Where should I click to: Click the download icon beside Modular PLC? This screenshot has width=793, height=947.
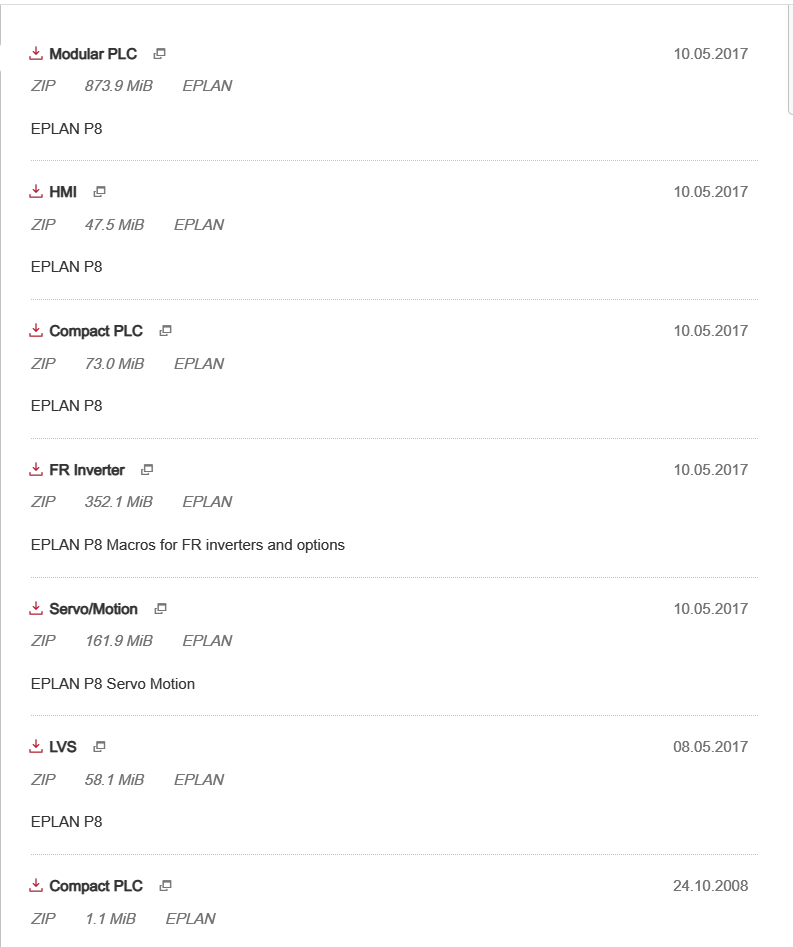(37, 53)
